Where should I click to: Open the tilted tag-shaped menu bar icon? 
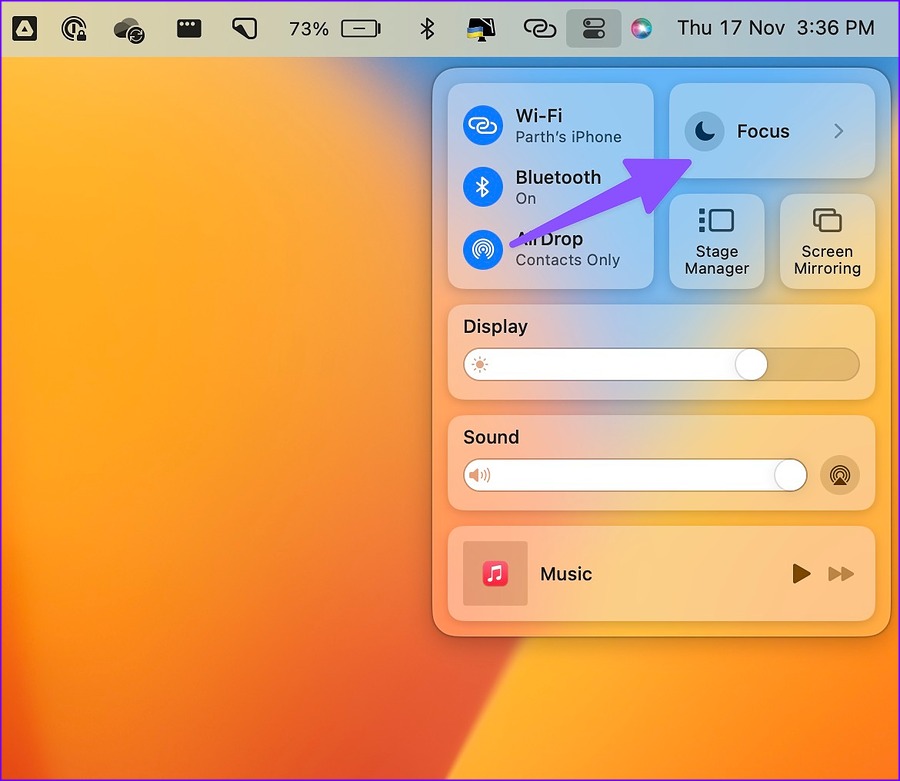245,28
